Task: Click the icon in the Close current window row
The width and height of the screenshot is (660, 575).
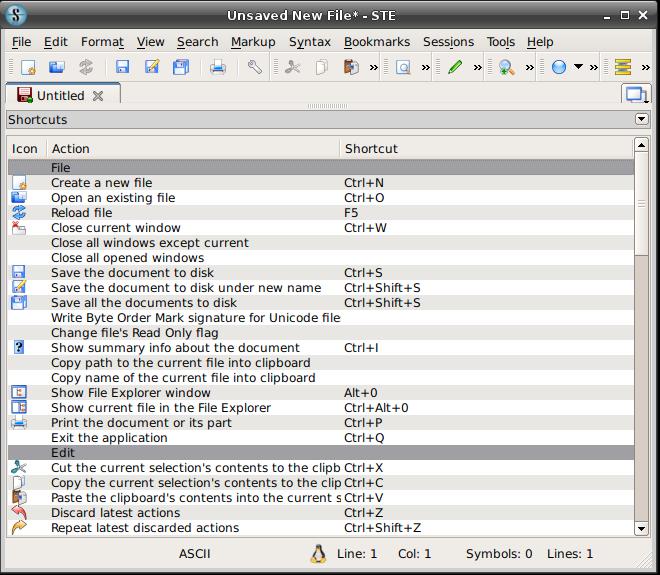Action: click(x=19, y=228)
